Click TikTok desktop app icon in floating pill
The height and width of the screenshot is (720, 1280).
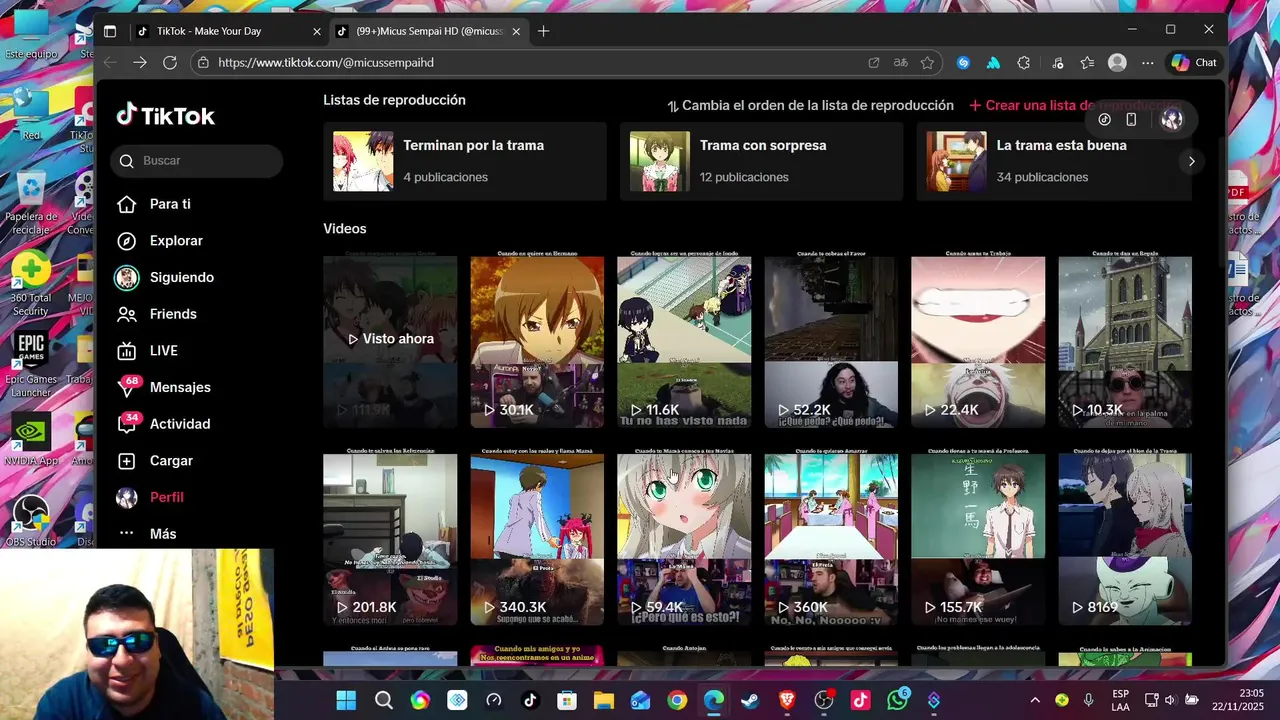pyautogui.click(x=1105, y=120)
